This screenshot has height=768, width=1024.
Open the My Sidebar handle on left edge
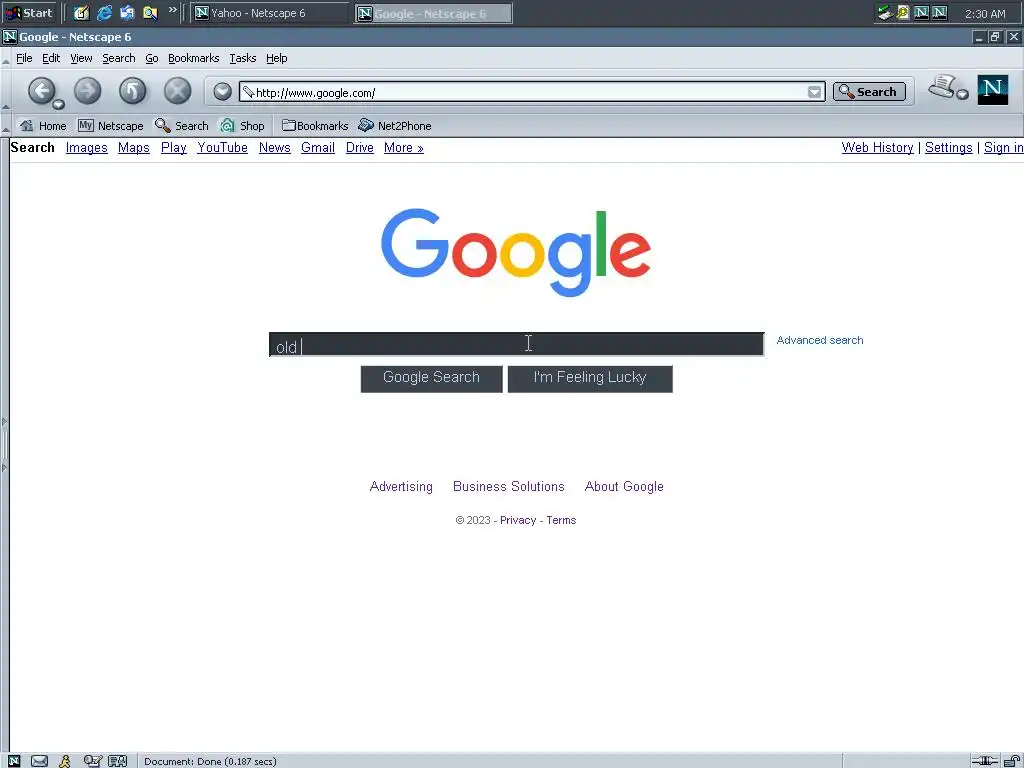(5, 445)
